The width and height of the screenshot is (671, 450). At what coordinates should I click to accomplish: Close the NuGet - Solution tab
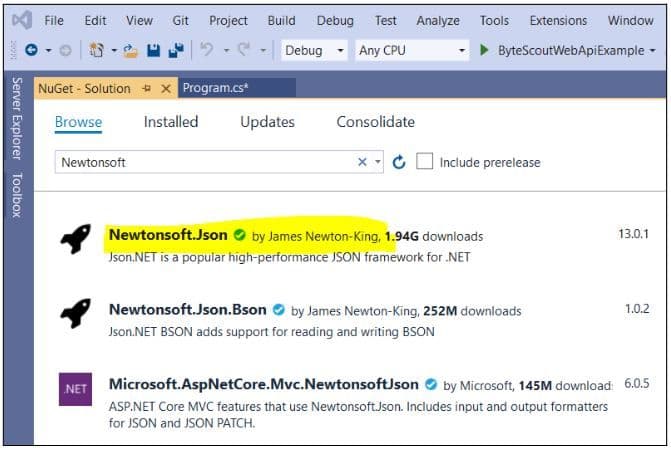coord(165,88)
